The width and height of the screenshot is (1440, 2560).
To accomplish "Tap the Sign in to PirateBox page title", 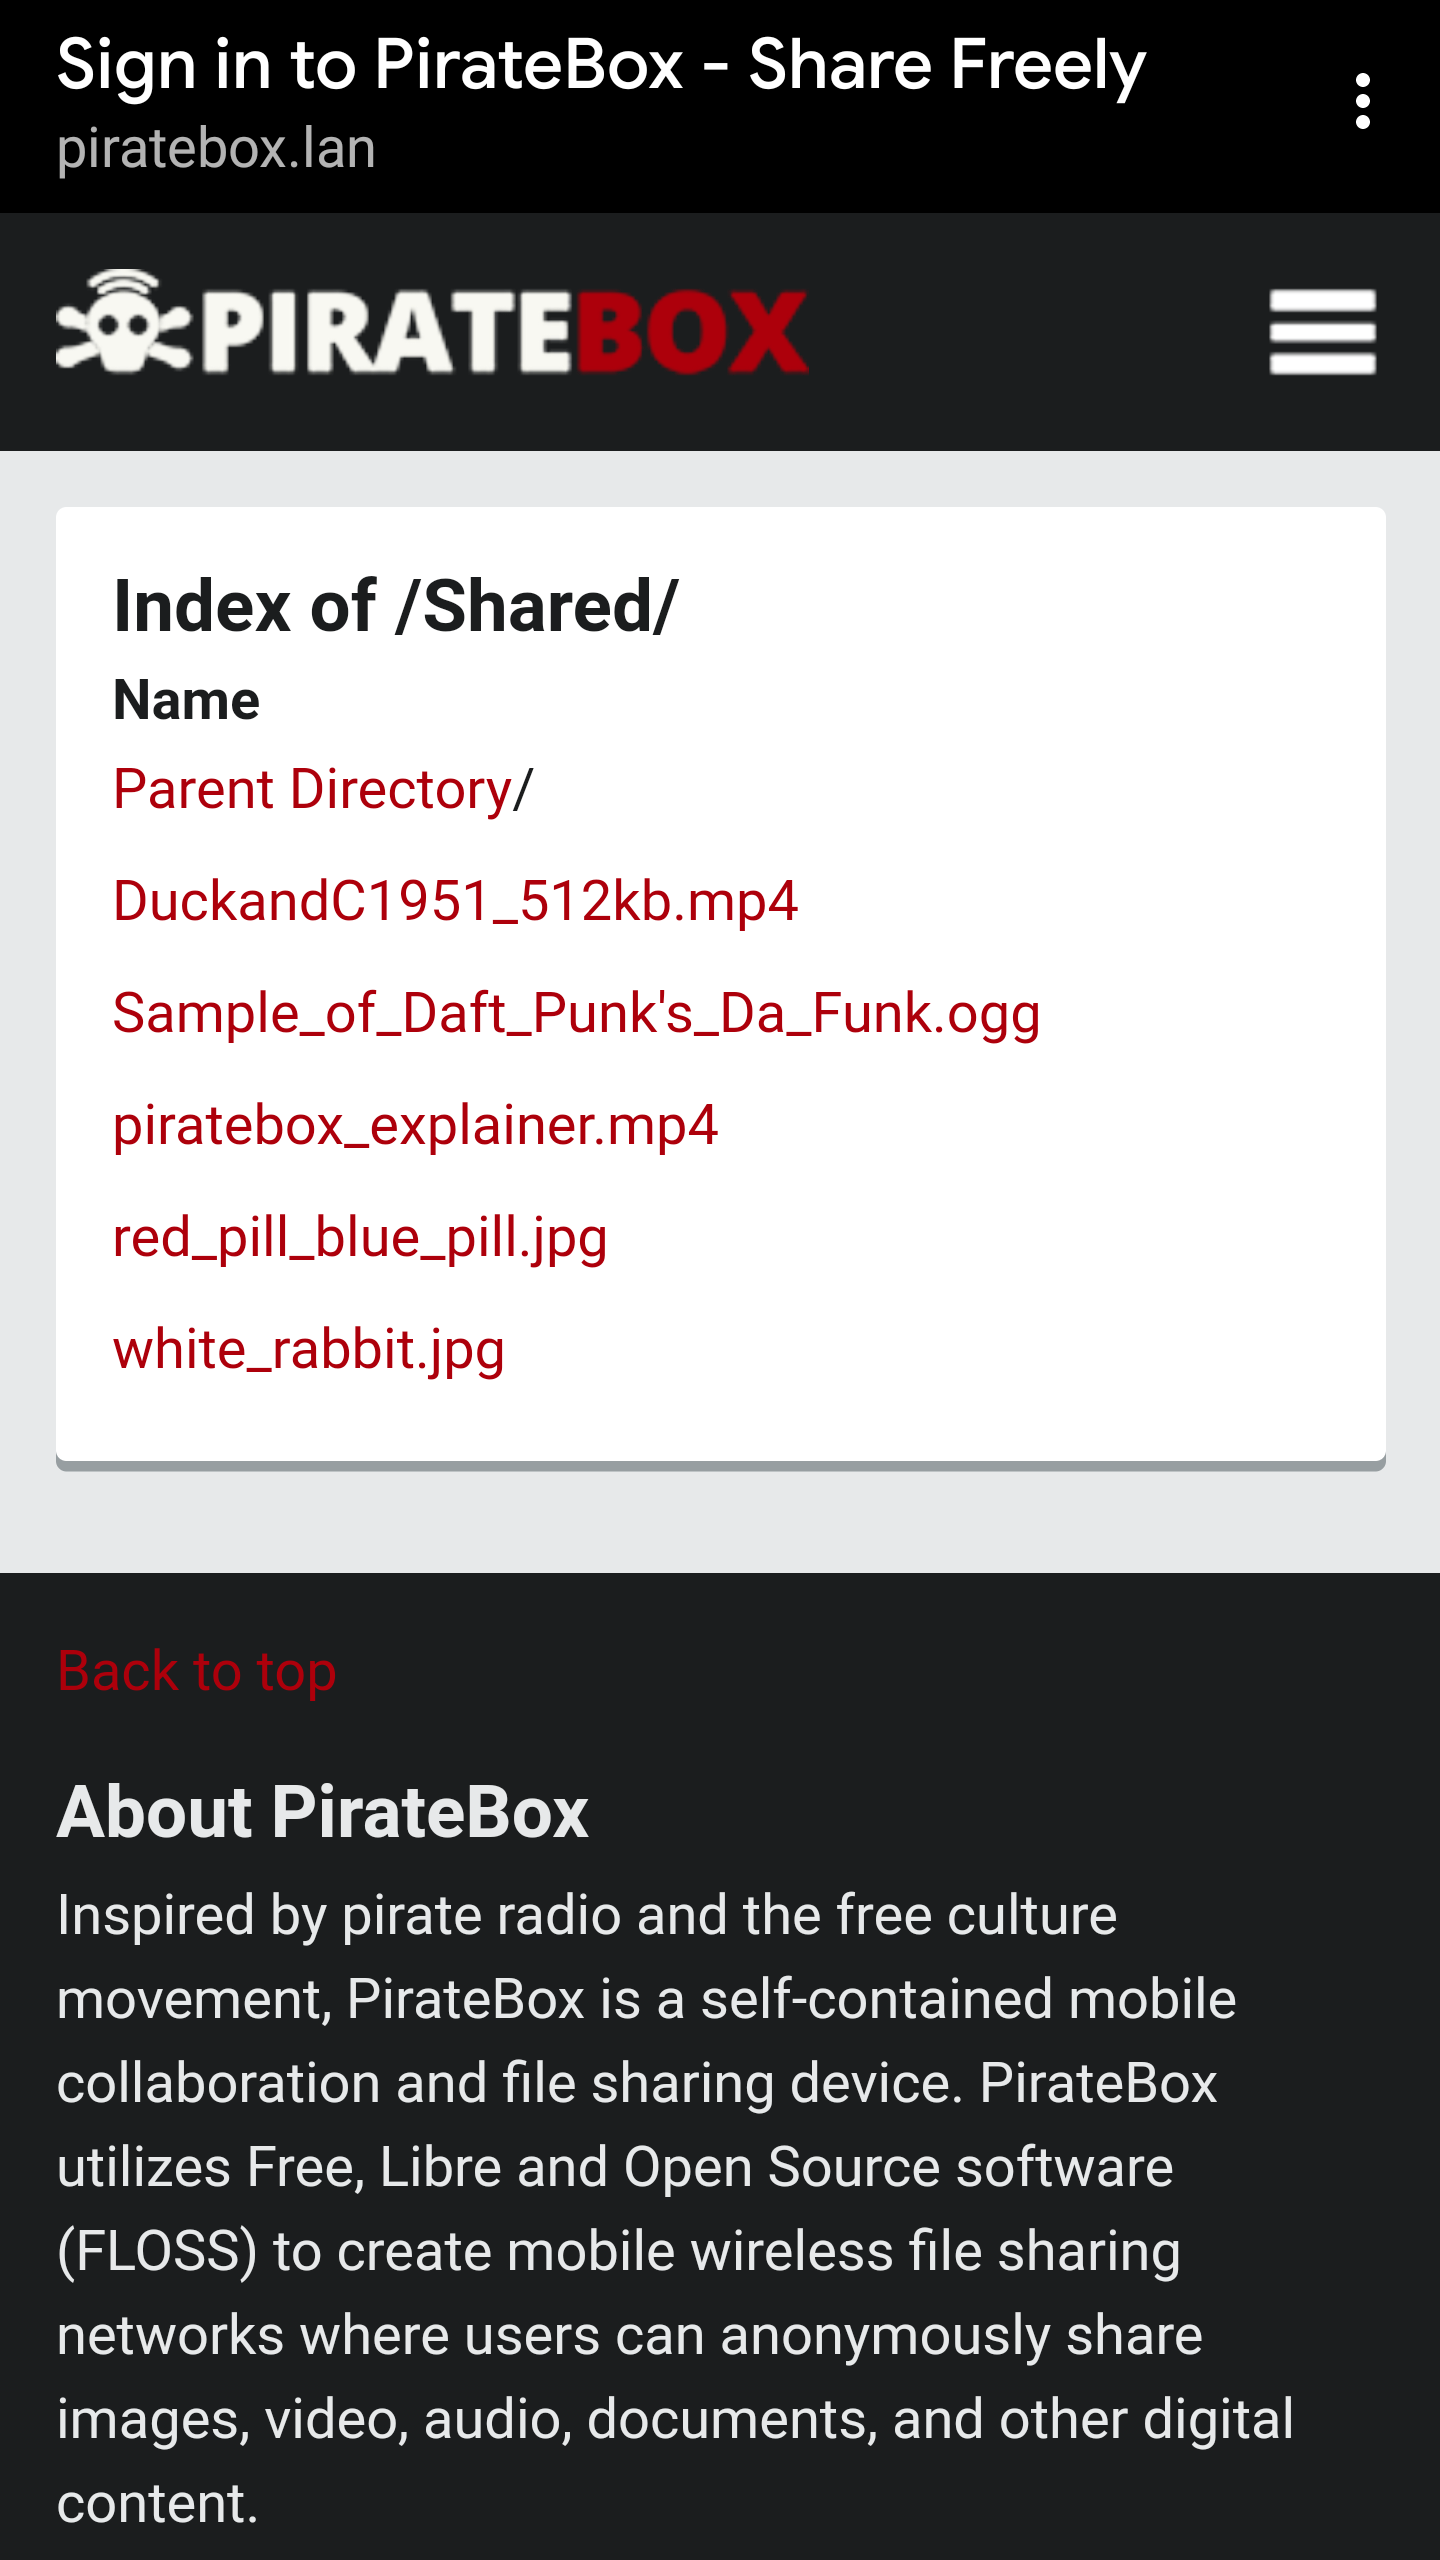I will point(601,66).
